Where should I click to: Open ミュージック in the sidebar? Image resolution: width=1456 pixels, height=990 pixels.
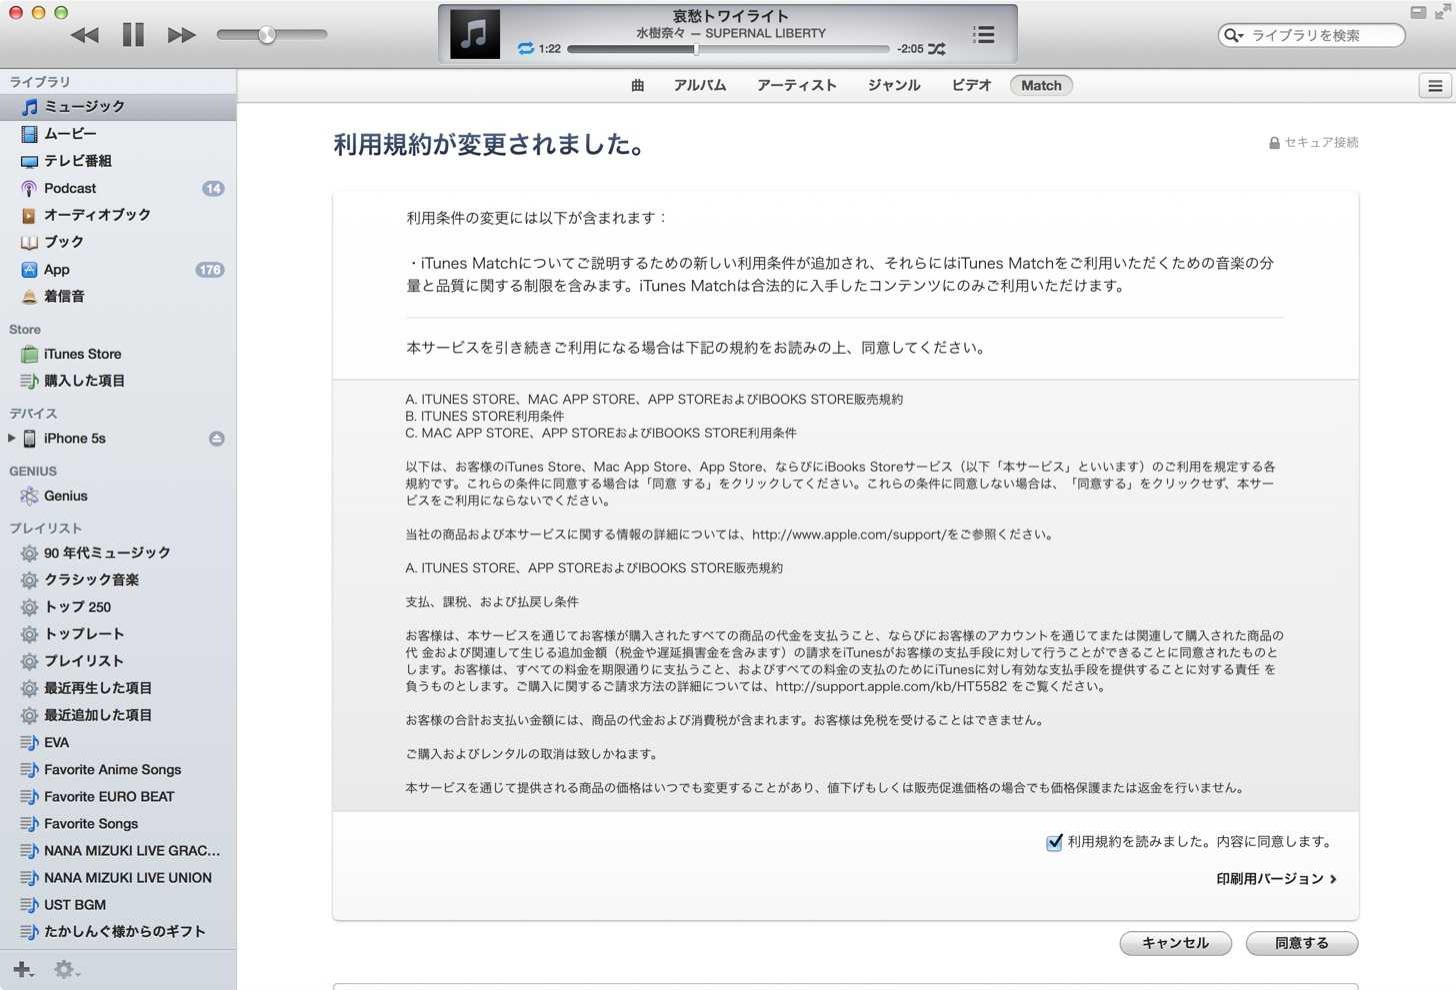(x=118, y=106)
